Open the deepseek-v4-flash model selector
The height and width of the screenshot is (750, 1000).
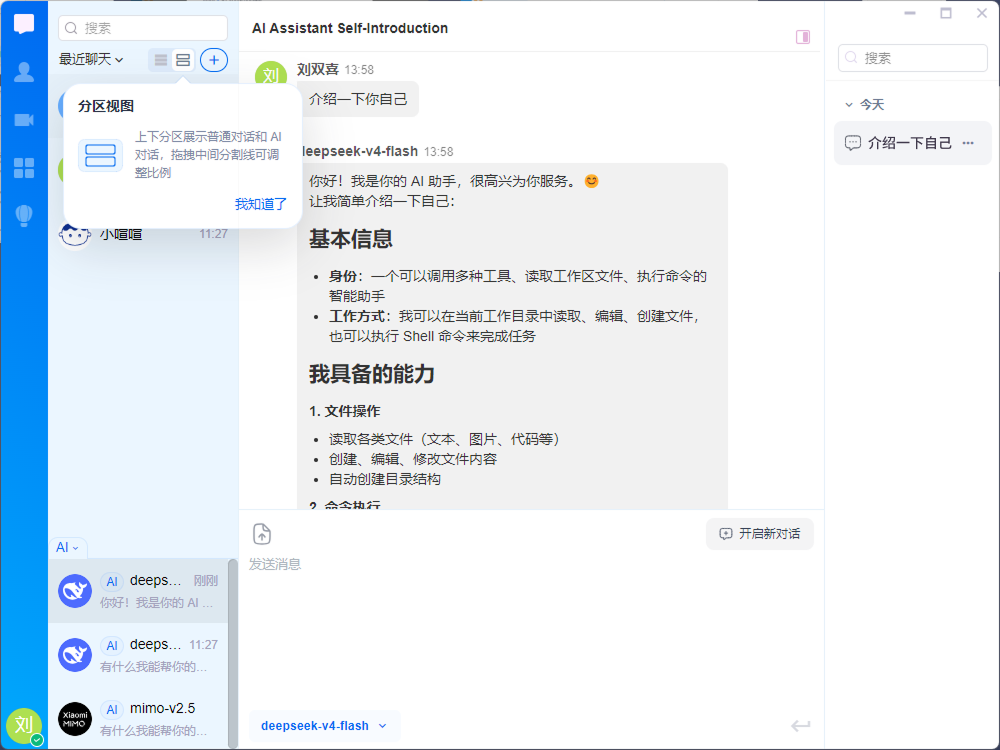[x=324, y=726]
